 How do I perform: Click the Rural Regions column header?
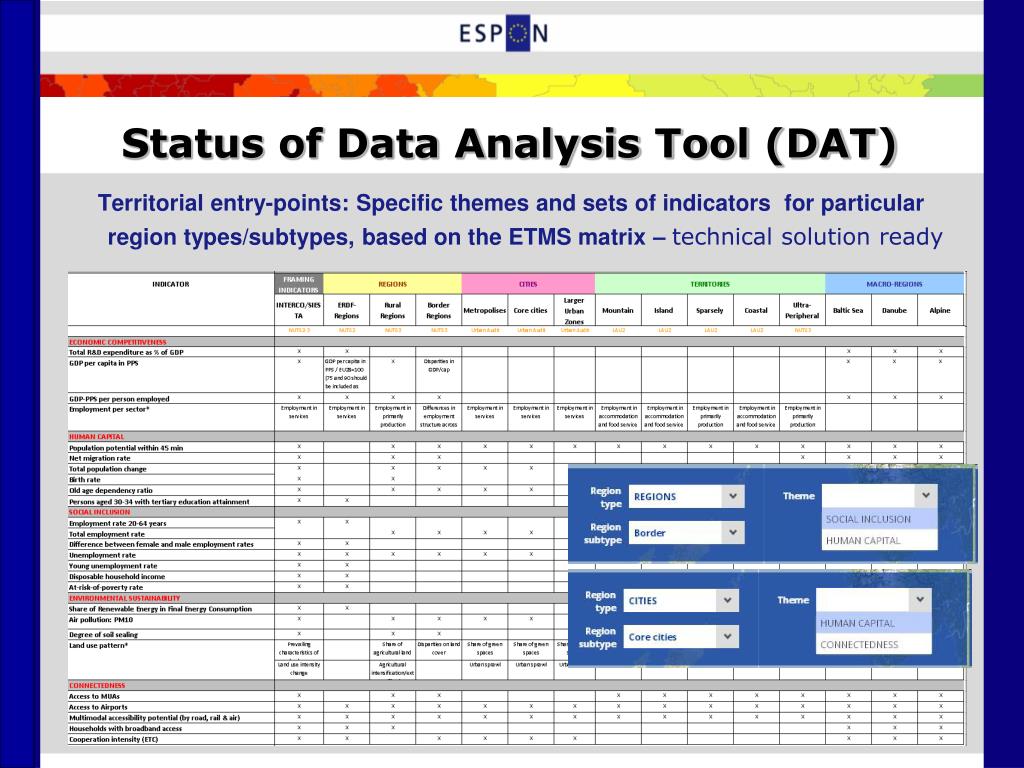(x=392, y=310)
